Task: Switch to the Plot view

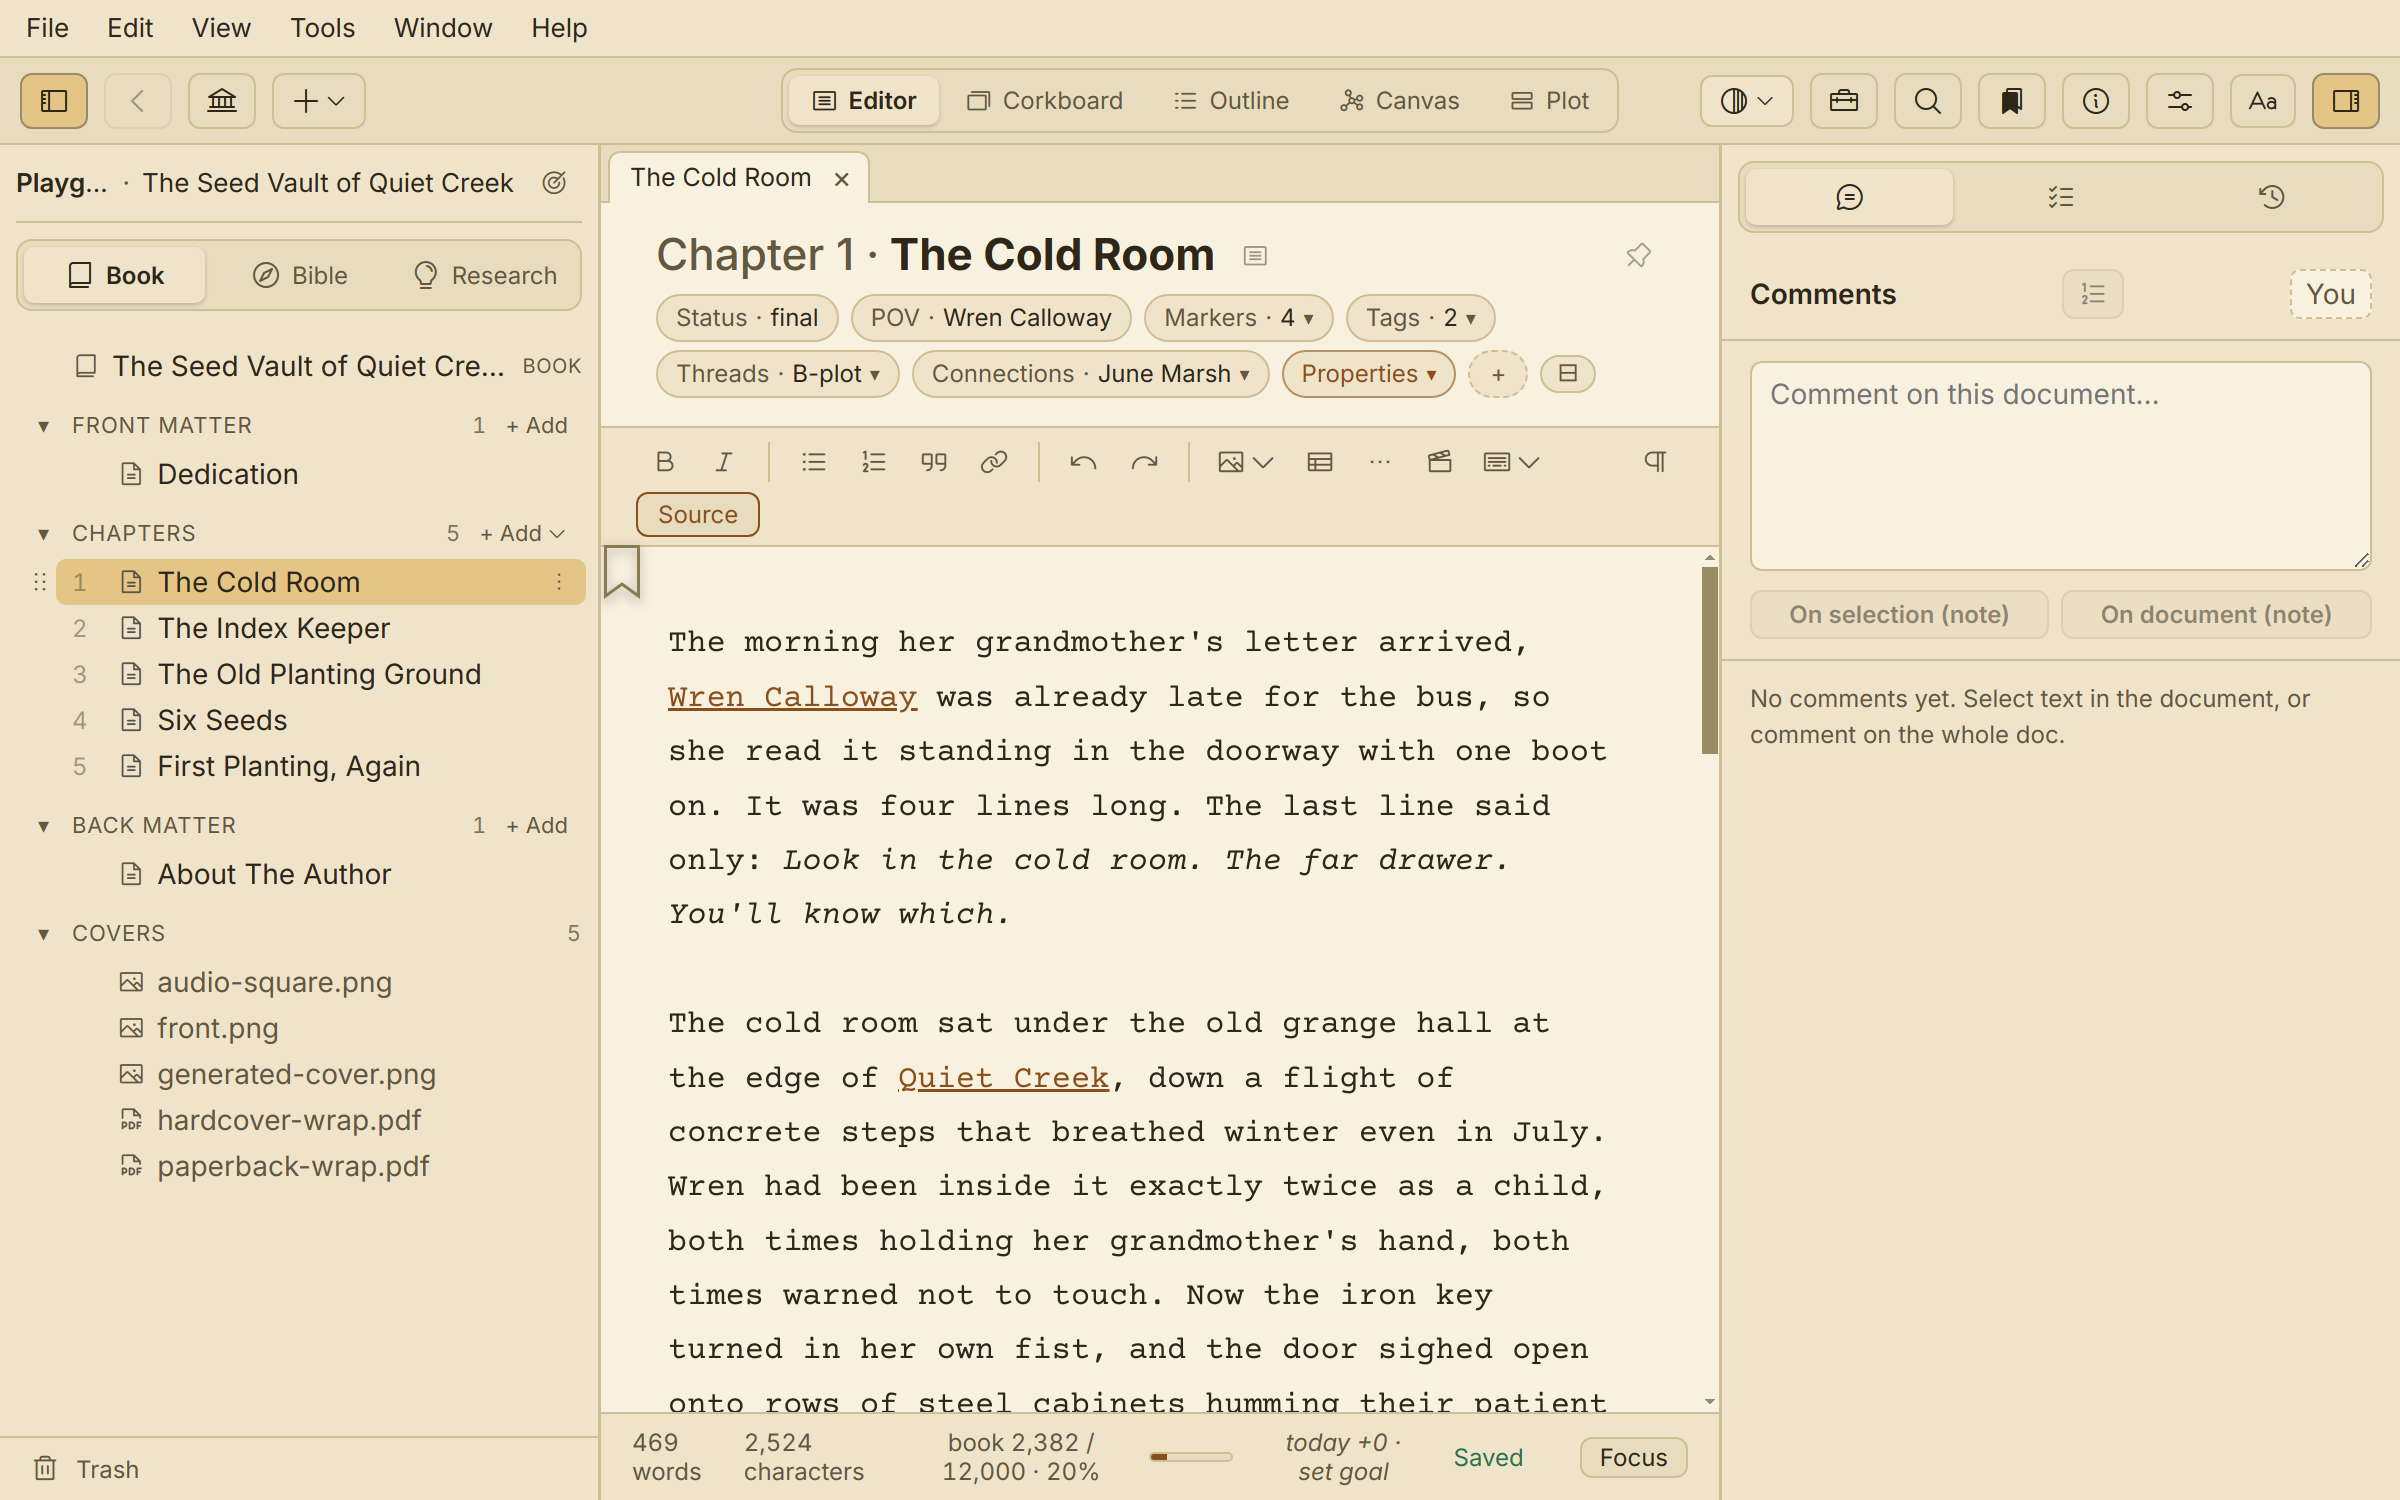Action: click(1550, 101)
